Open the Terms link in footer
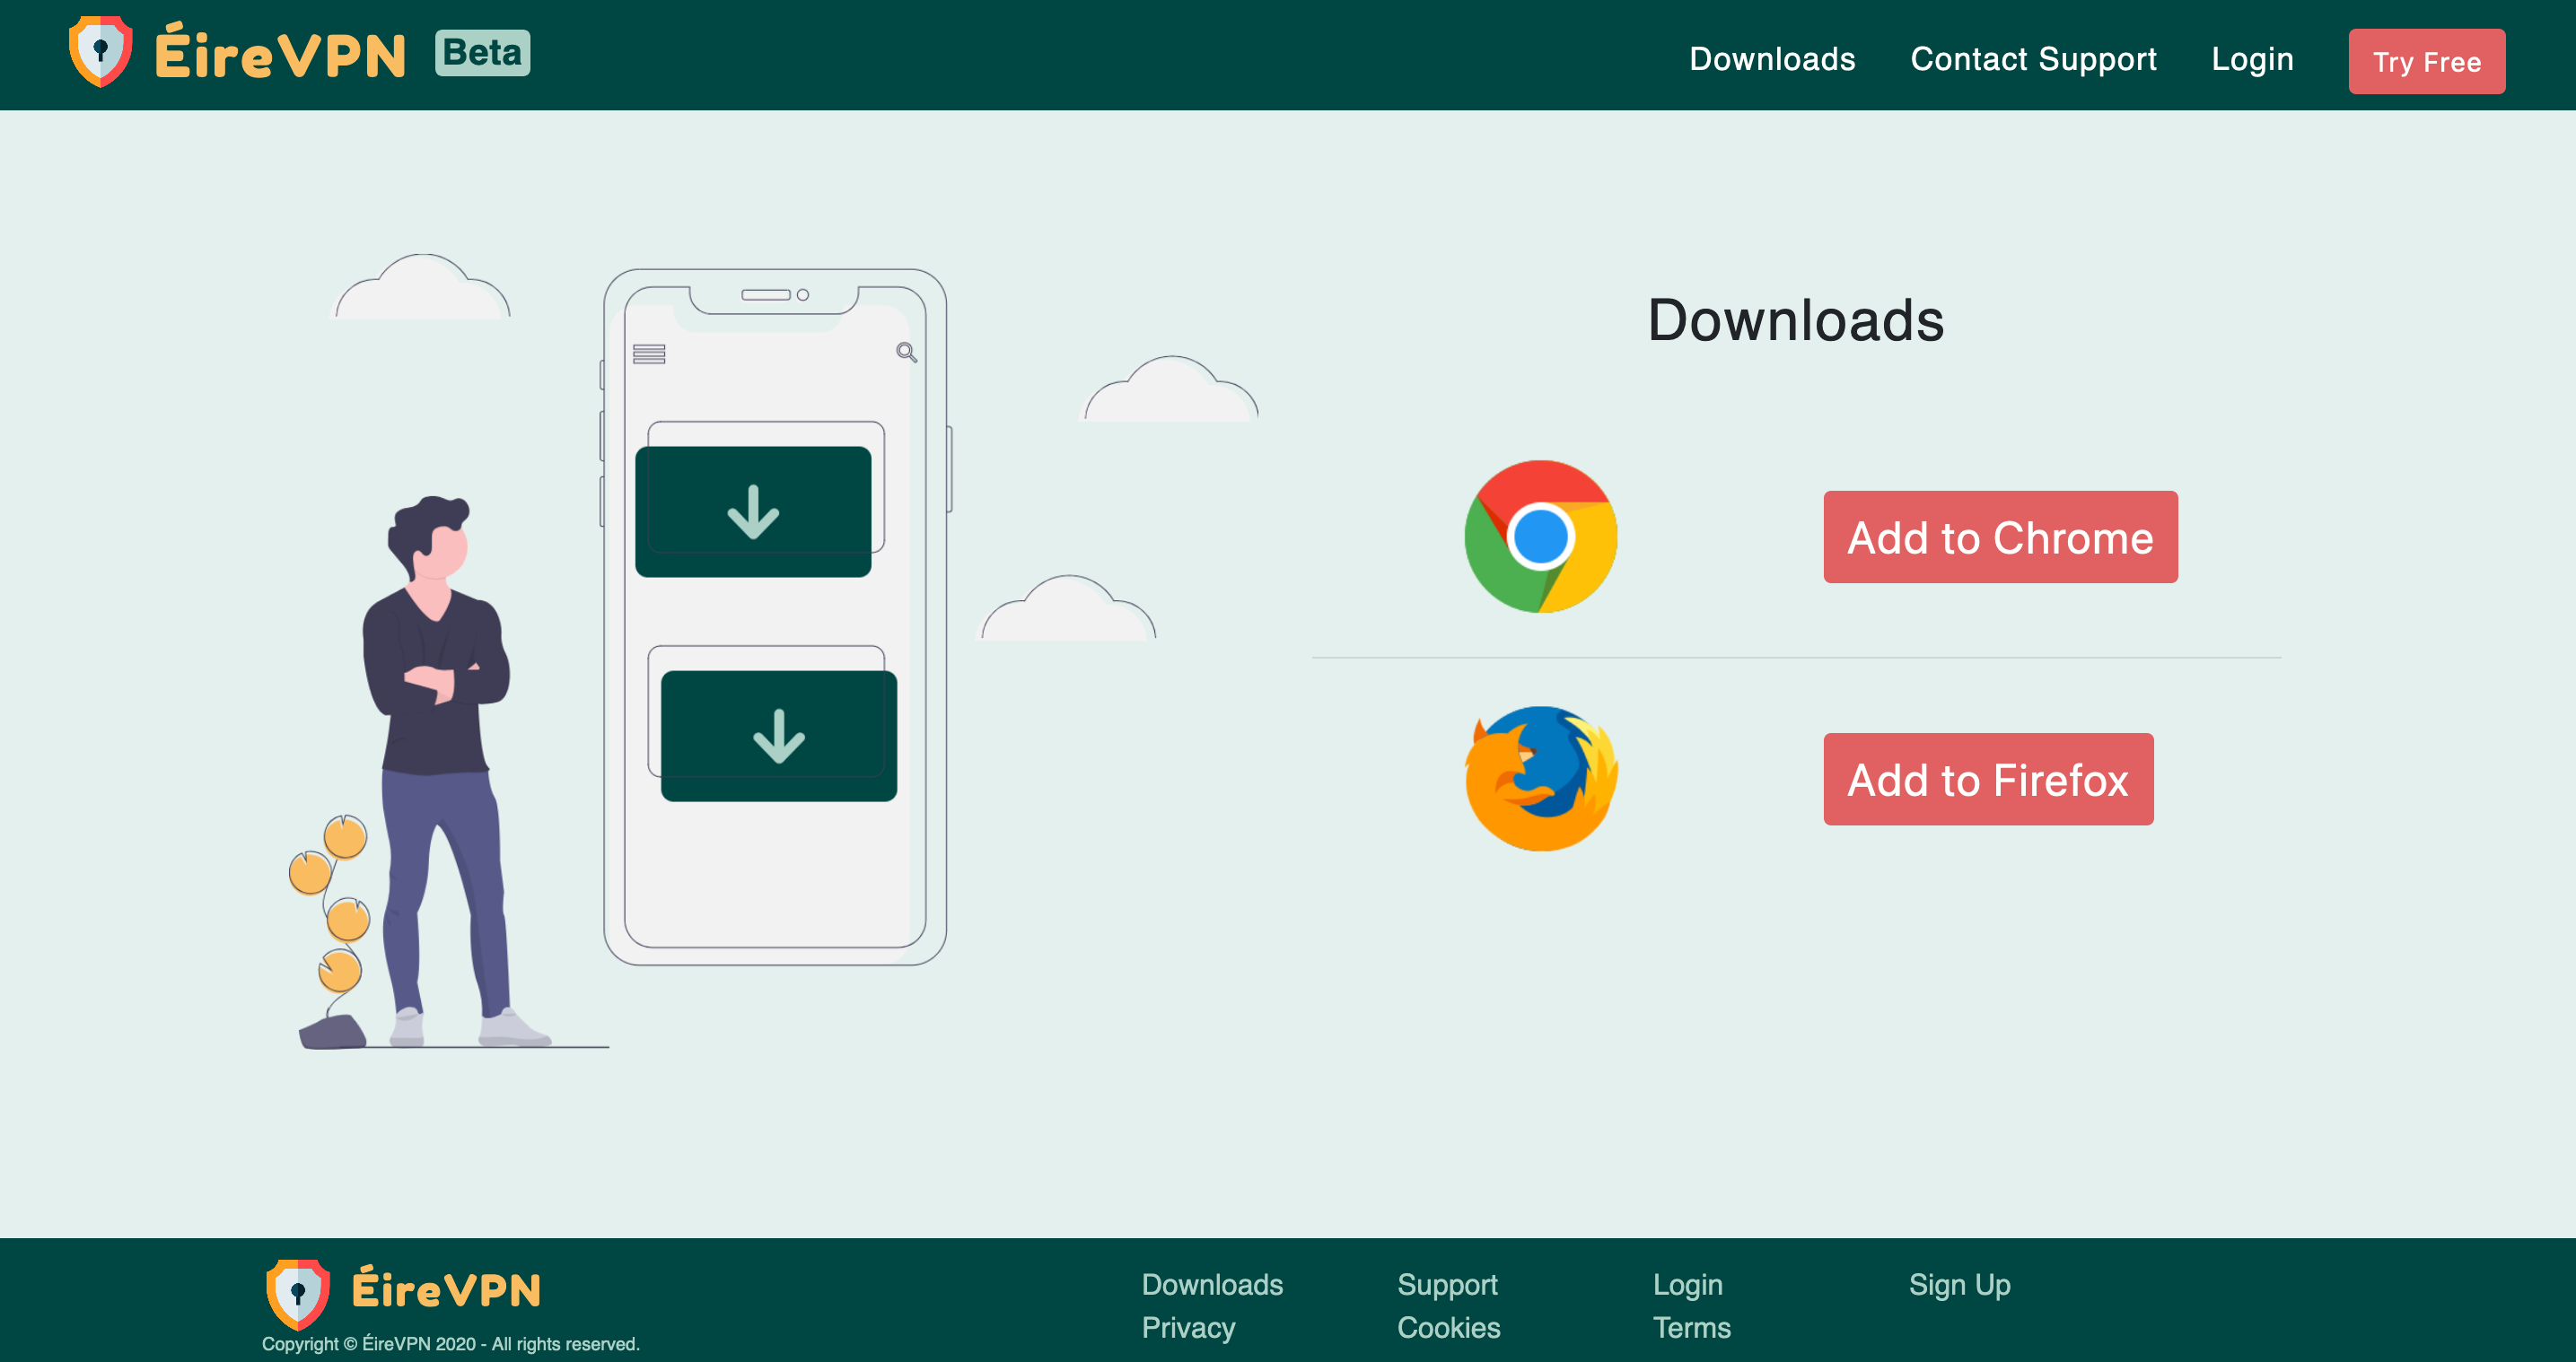The height and width of the screenshot is (1362, 2576). click(1691, 1327)
